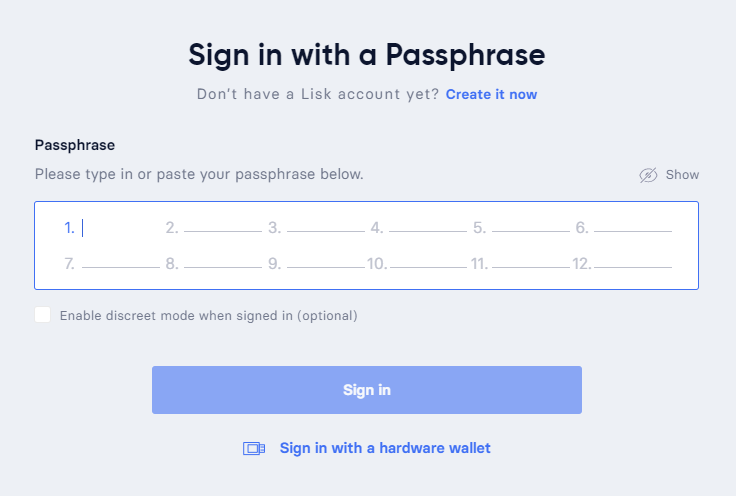Select passphrase word field 3
Image resolution: width=736 pixels, height=496 pixels.
click(x=326, y=228)
